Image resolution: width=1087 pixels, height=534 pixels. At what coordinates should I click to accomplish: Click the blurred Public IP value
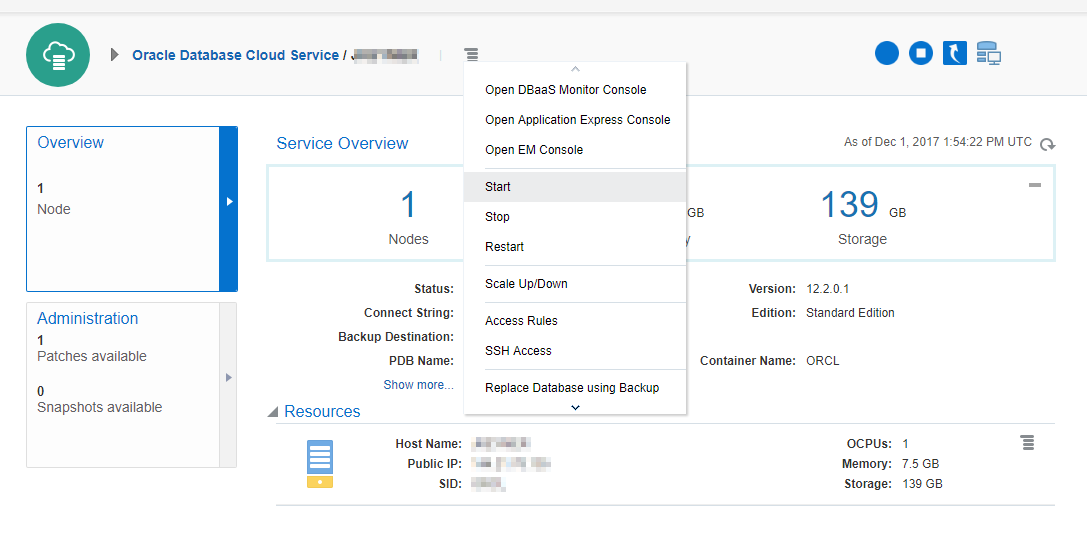512,464
